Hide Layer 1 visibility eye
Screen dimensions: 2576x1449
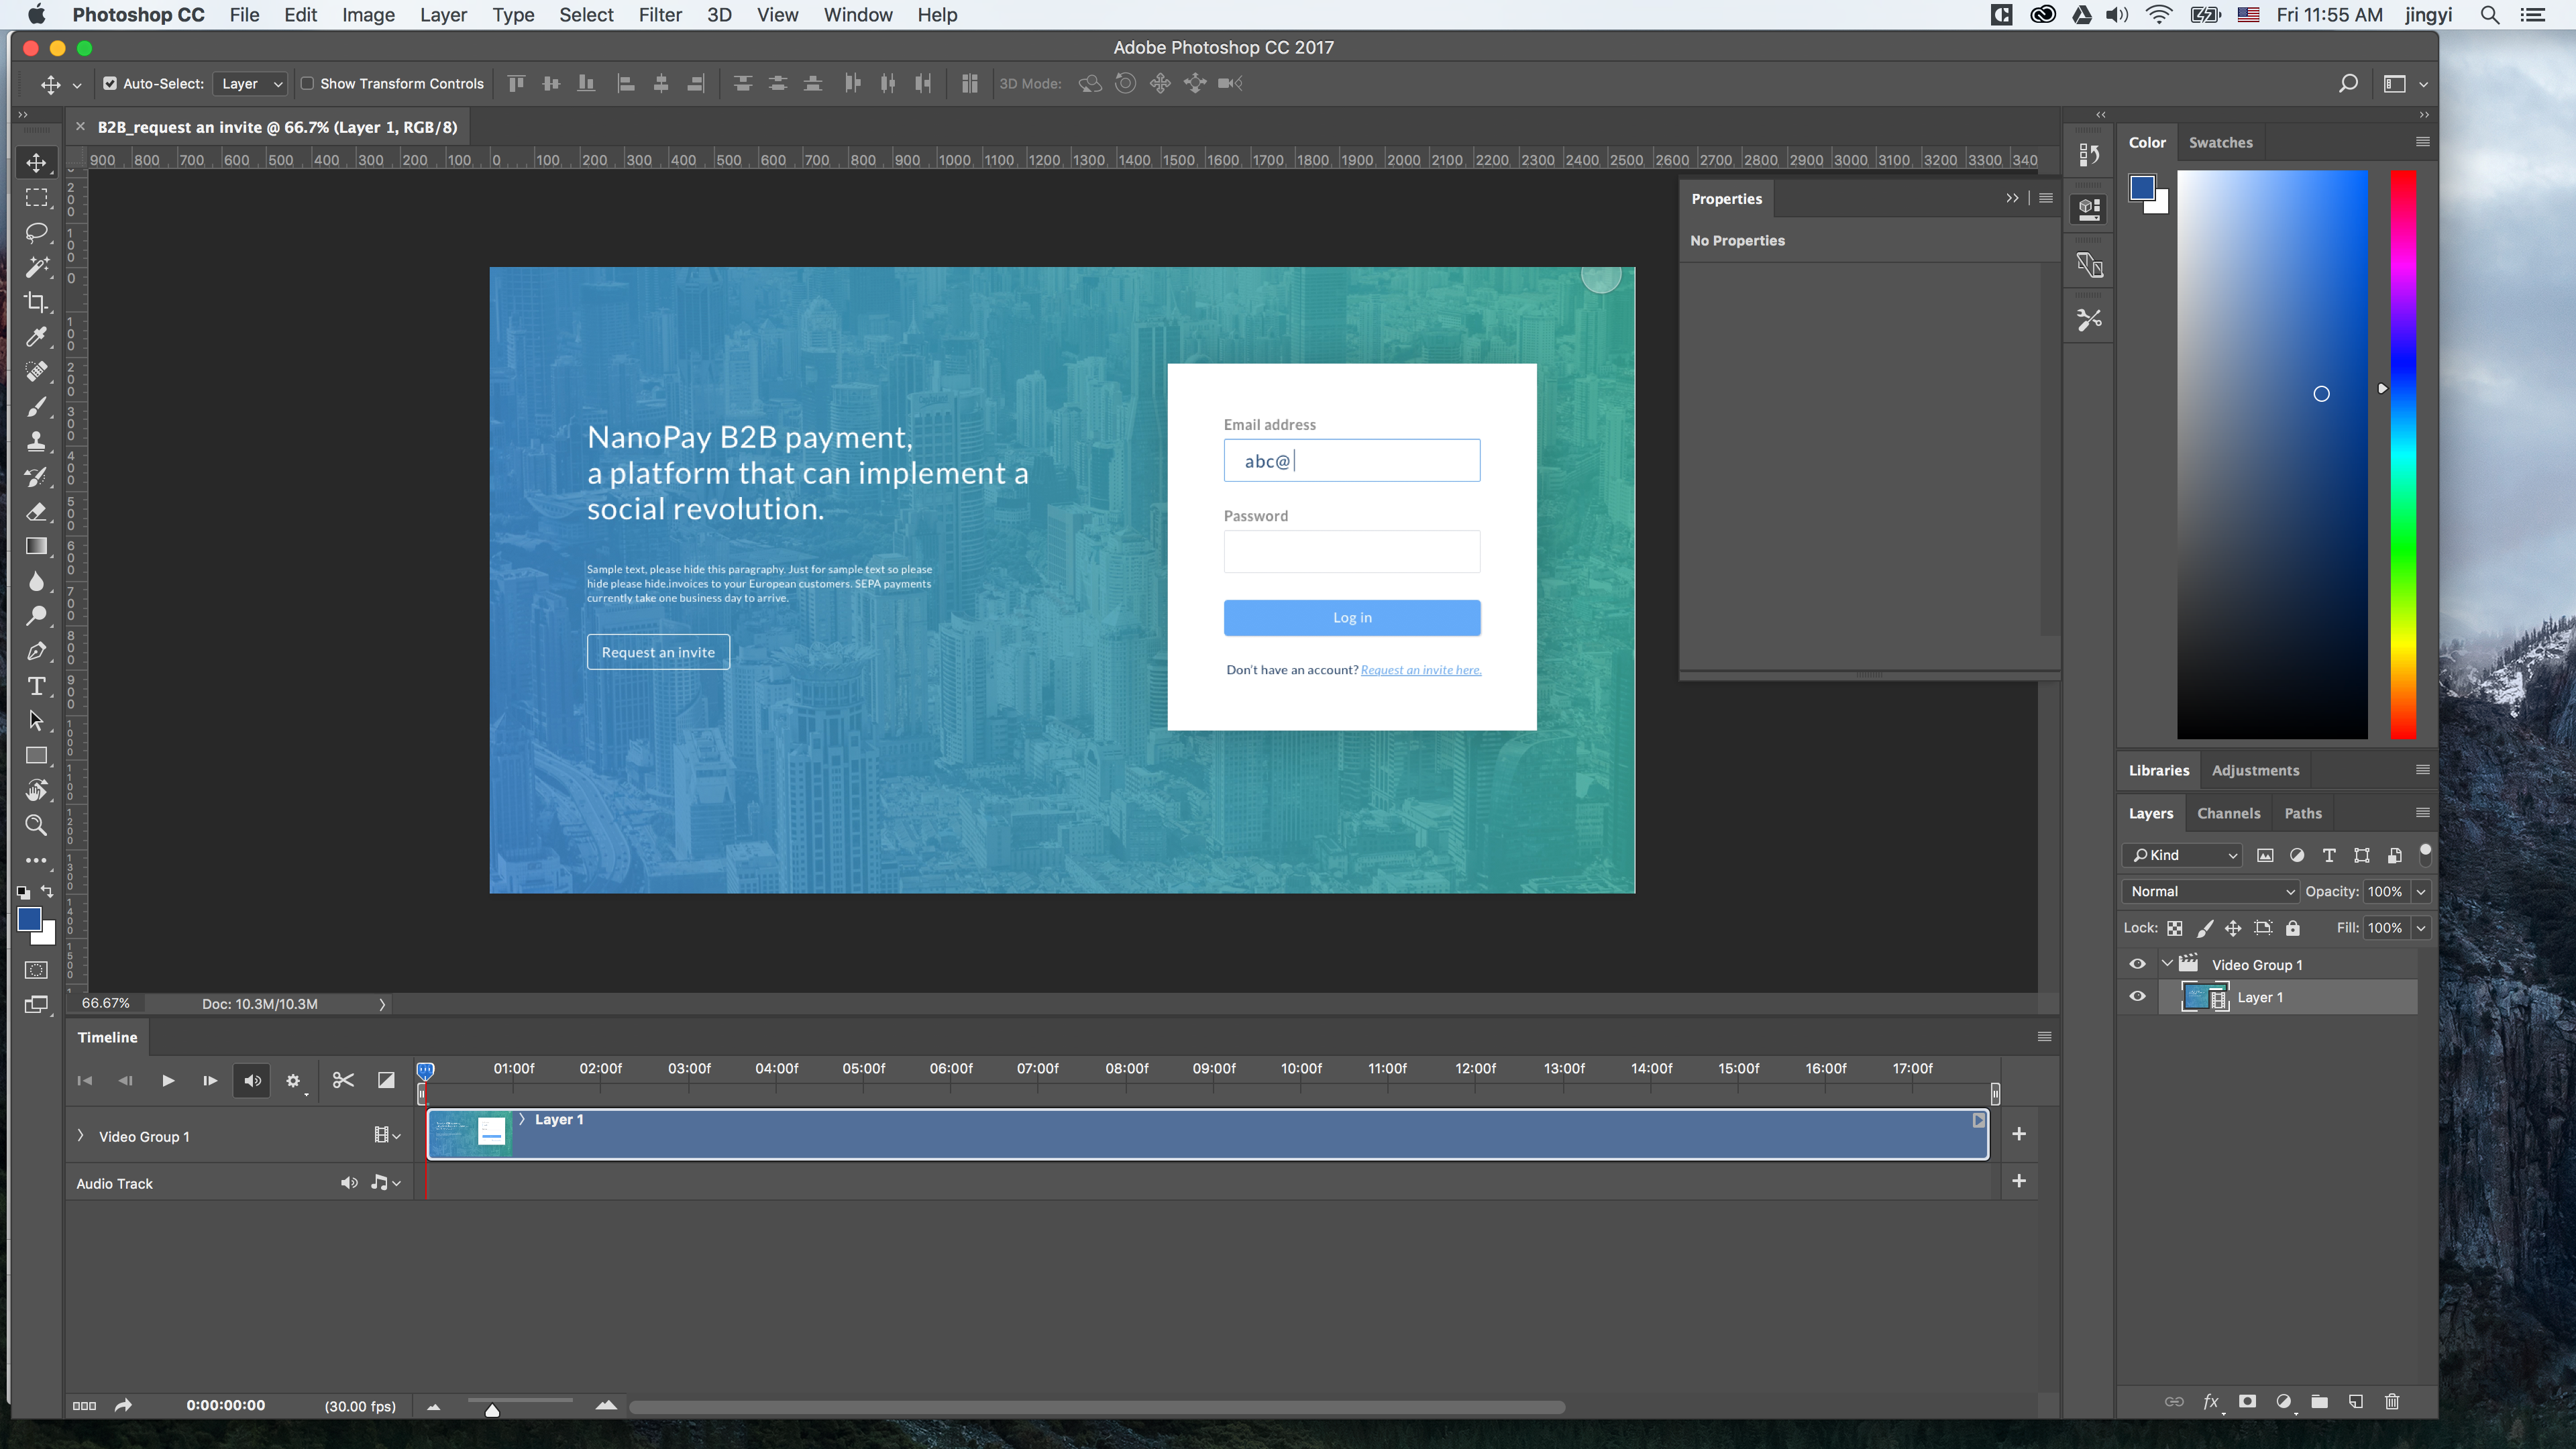[2137, 997]
